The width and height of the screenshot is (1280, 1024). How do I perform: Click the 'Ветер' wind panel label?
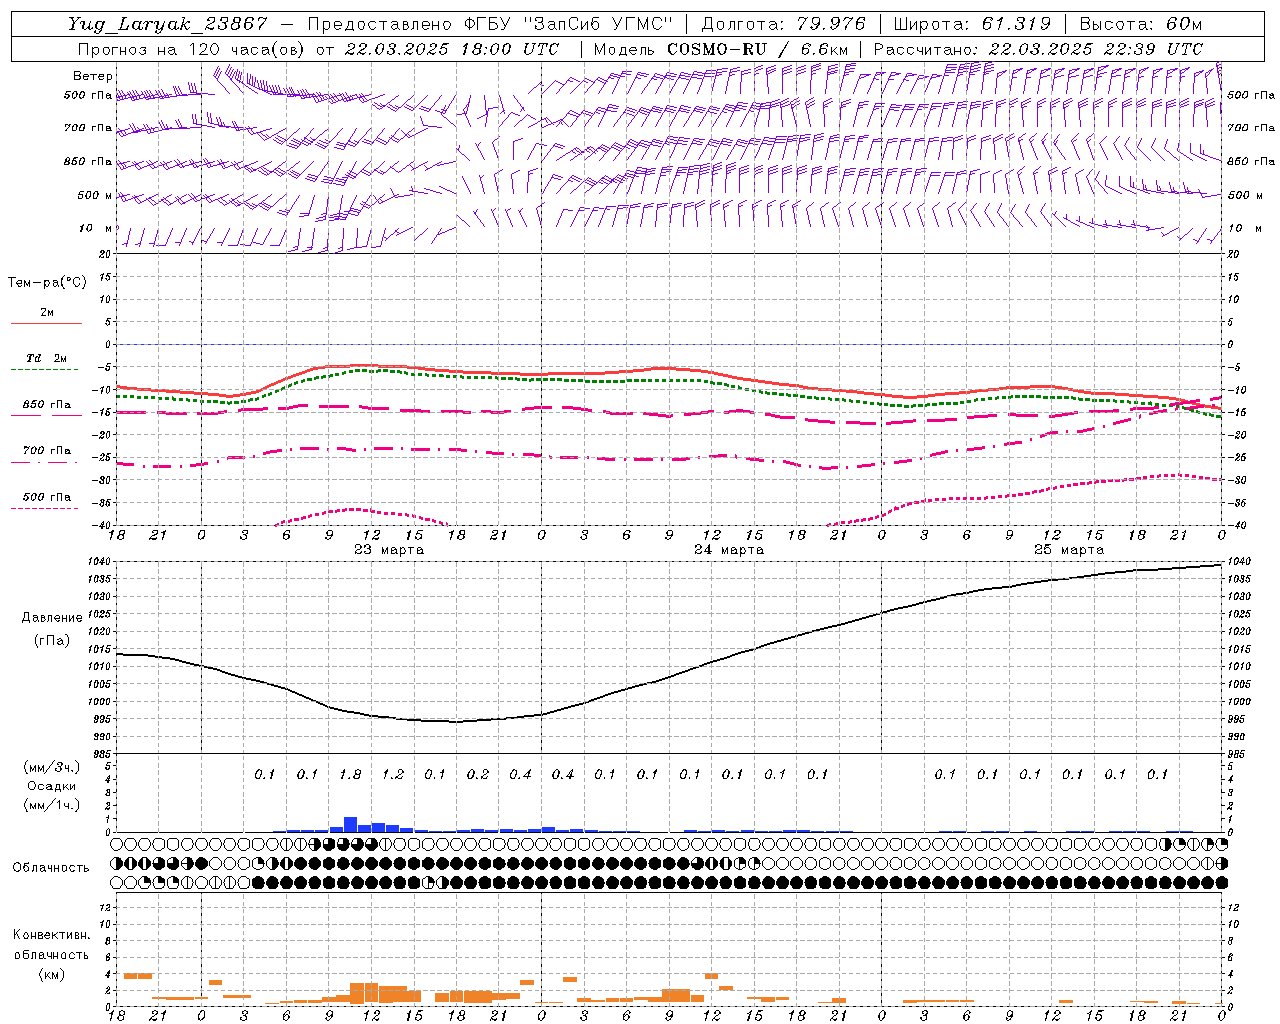[x=92, y=76]
